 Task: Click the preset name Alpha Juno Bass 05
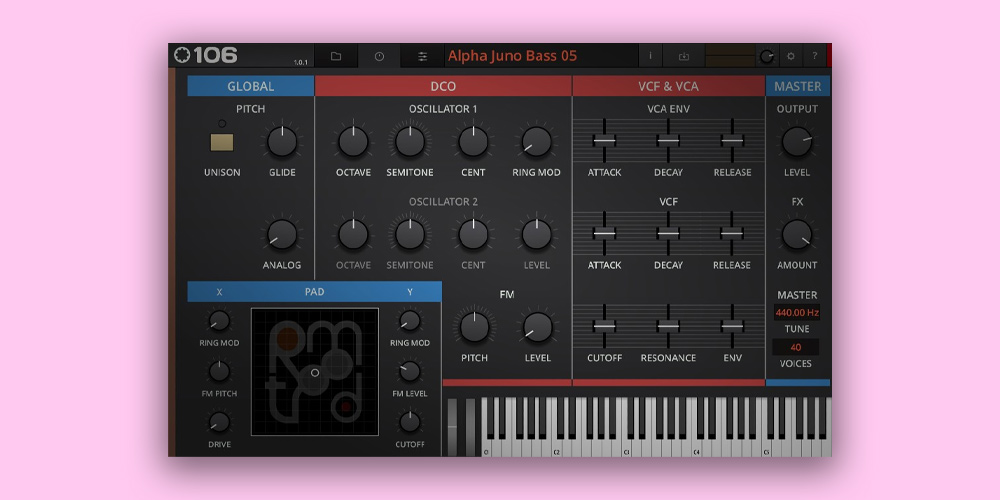tap(512, 56)
